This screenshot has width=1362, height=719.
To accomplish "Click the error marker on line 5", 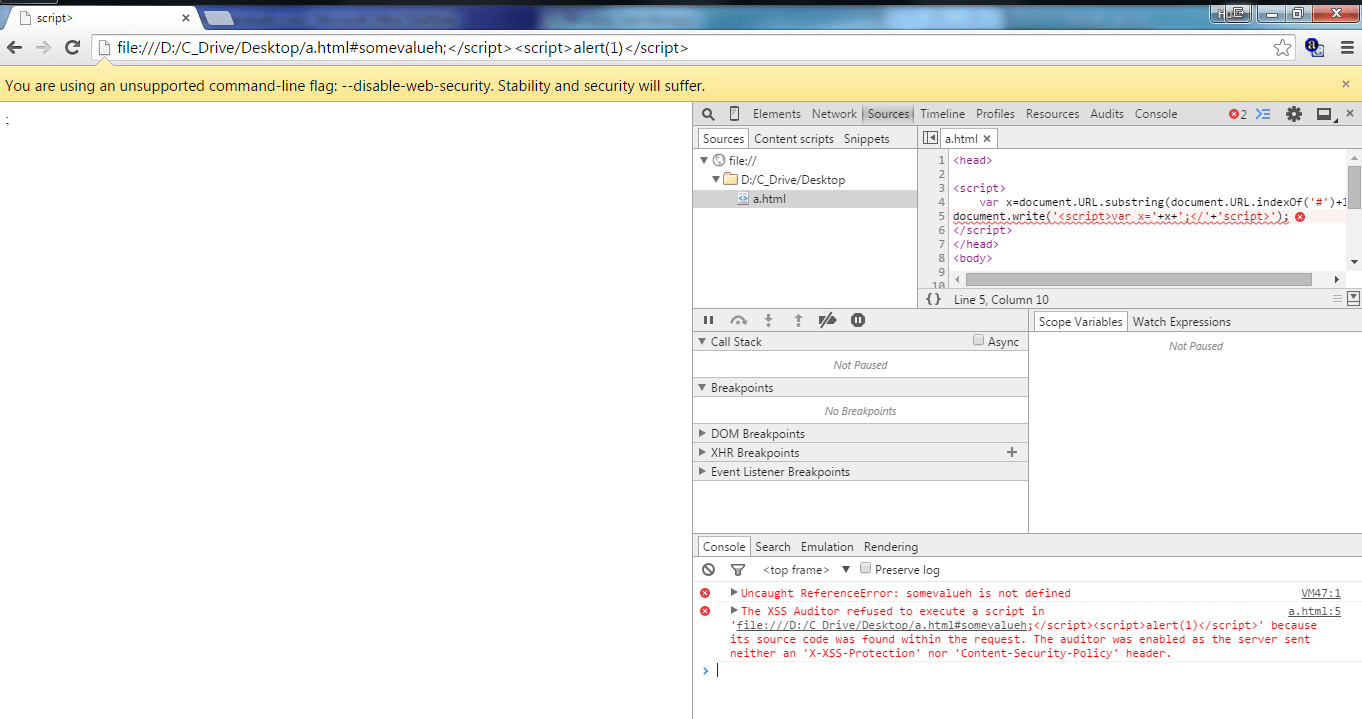I will 1299,216.
